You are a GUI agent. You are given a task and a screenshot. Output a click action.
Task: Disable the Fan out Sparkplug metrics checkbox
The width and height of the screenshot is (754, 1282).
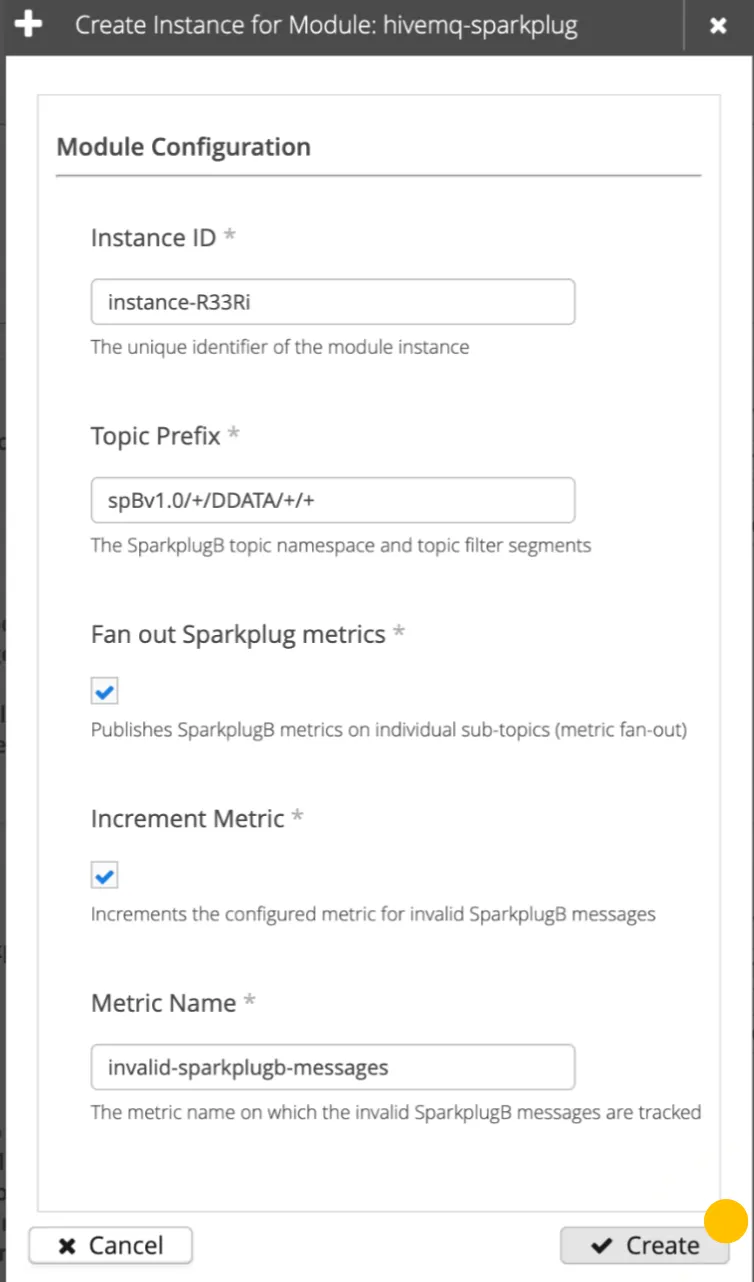coord(105,691)
